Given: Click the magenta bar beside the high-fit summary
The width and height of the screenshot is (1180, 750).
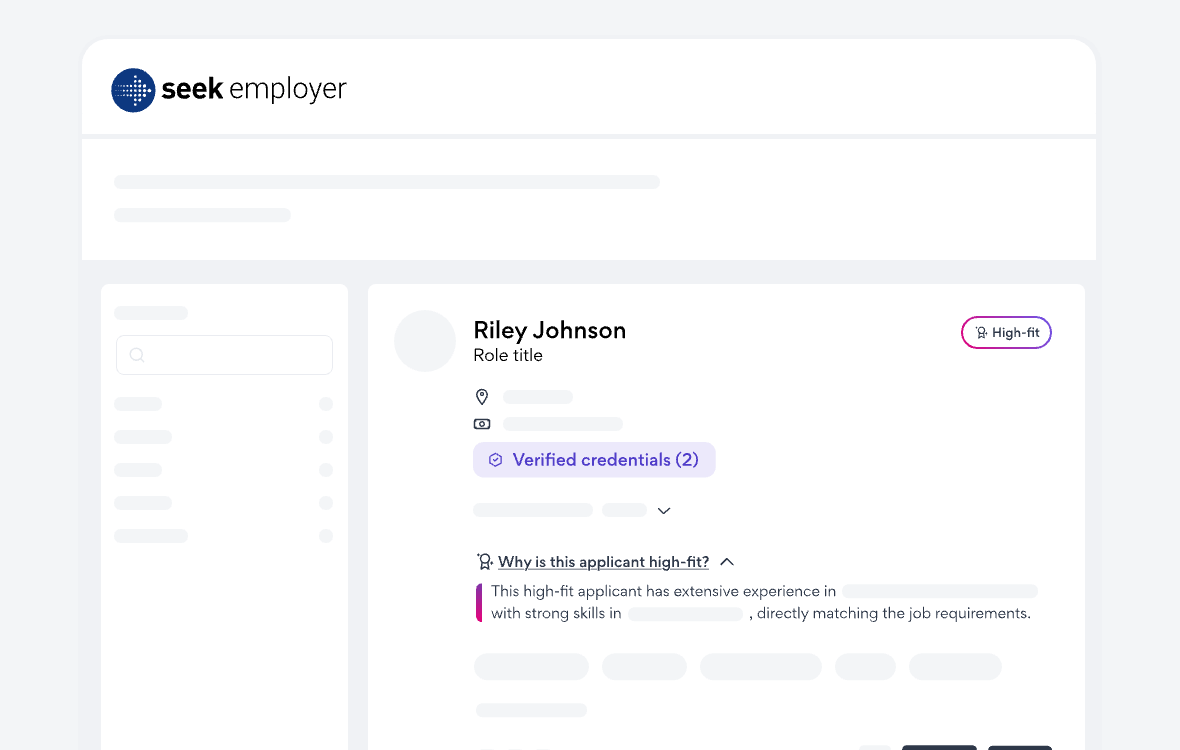Looking at the screenshot, I should (479, 603).
